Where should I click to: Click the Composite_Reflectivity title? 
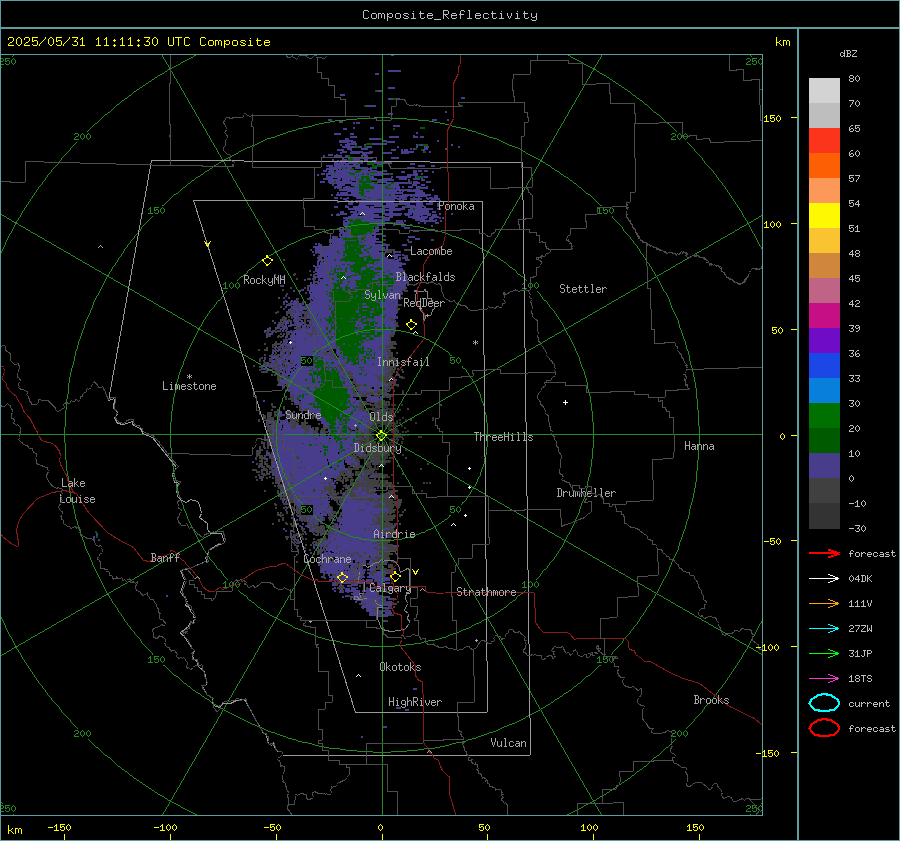point(450,15)
